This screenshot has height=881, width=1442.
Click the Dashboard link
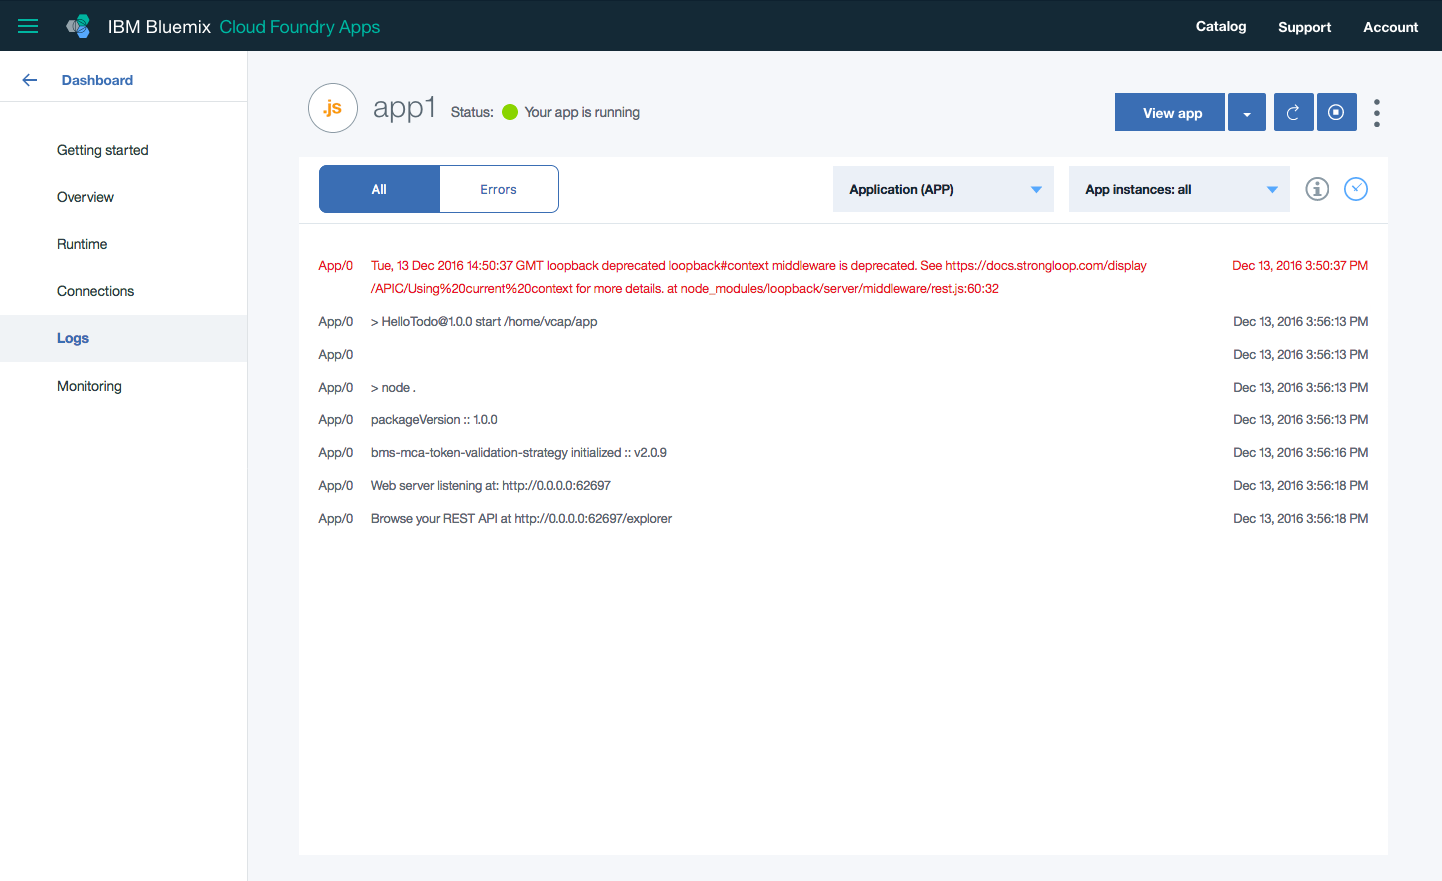click(x=97, y=80)
